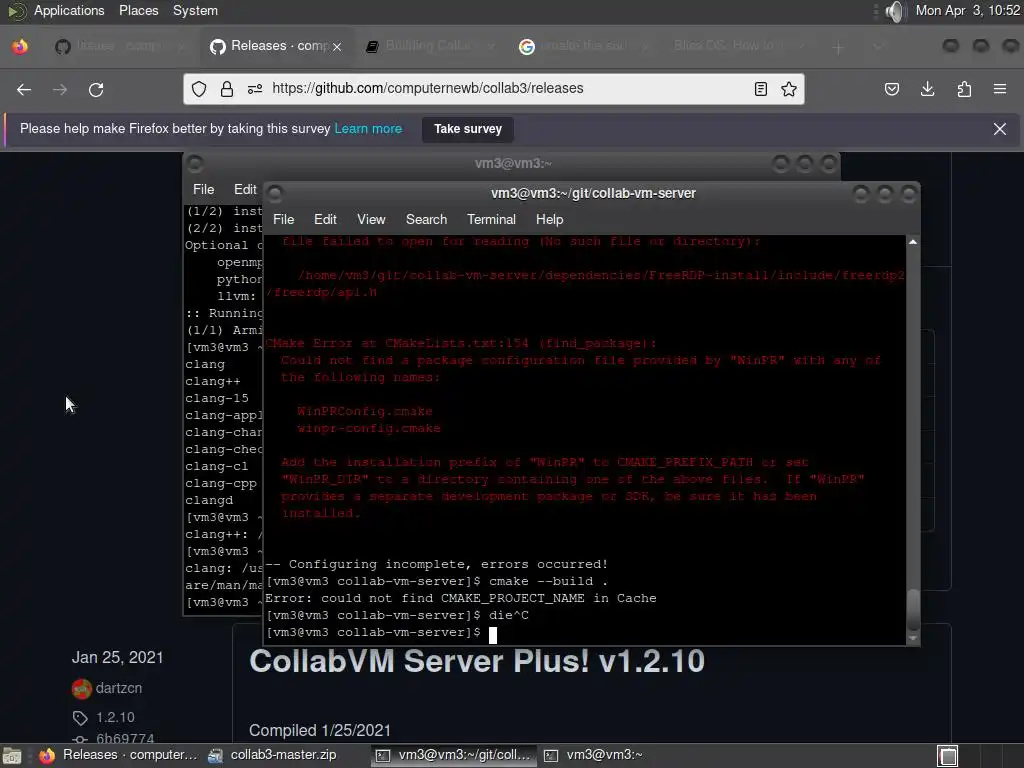Open the front terminal's File menu
This screenshot has width=1024, height=768.
pos(283,219)
